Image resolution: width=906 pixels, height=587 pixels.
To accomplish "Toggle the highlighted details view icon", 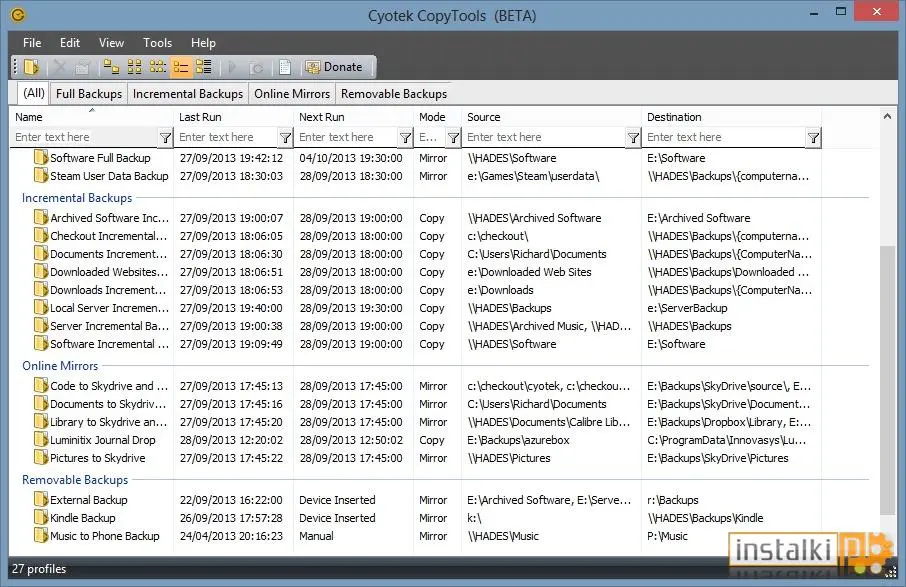I will click(x=181, y=67).
